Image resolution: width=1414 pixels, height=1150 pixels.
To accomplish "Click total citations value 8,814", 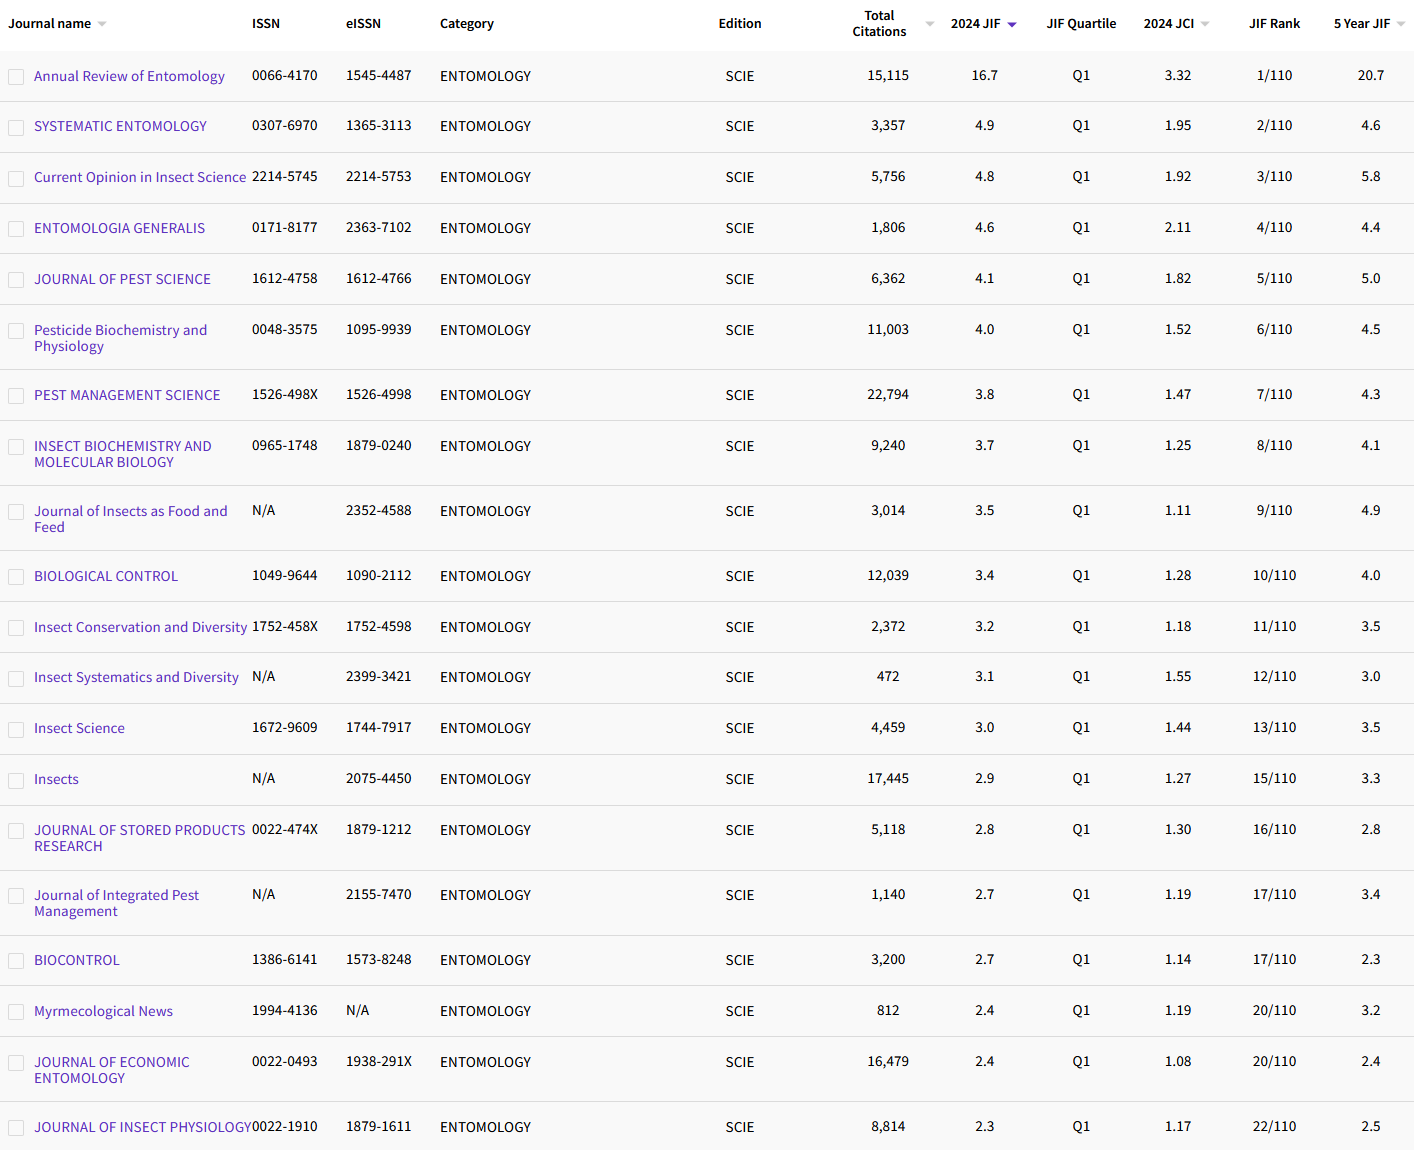I will 888,1126.
